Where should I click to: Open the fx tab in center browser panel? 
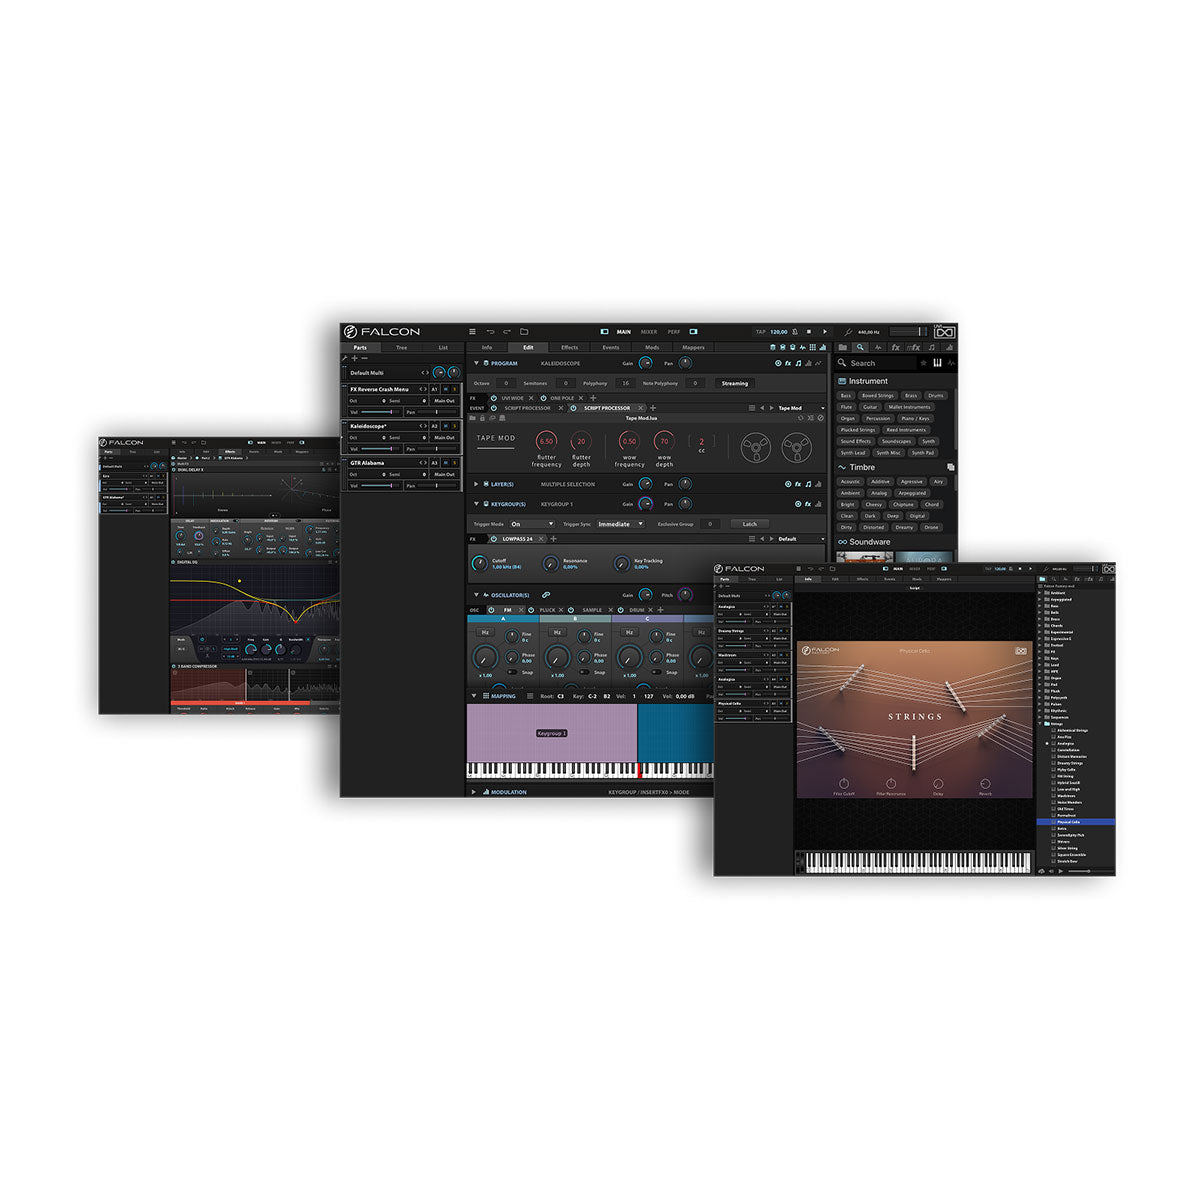pos(895,347)
